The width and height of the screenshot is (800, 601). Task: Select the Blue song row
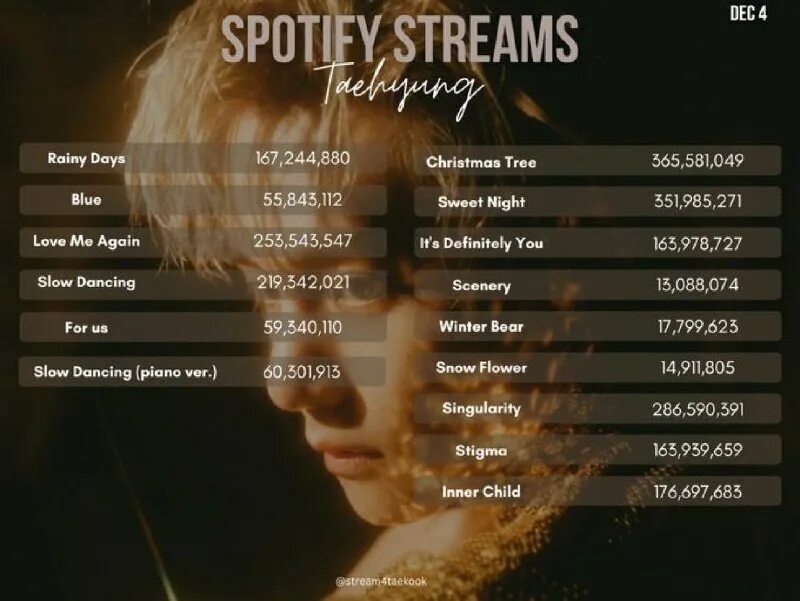coord(203,199)
